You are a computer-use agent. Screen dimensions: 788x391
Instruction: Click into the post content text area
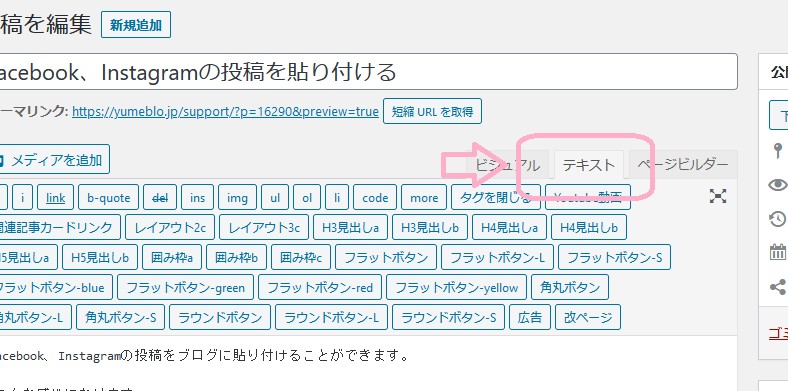point(368,363)
